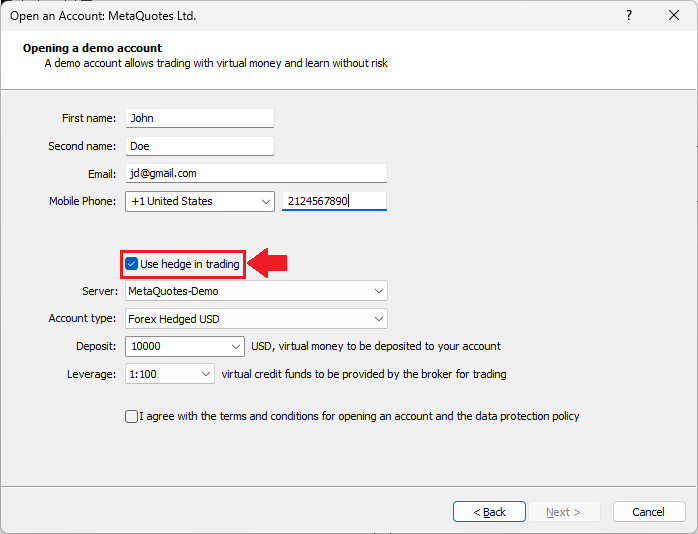Click the help question mark icon
This screenshot has height=534, width=698.
pyautogui.click(x=629, y=16)
